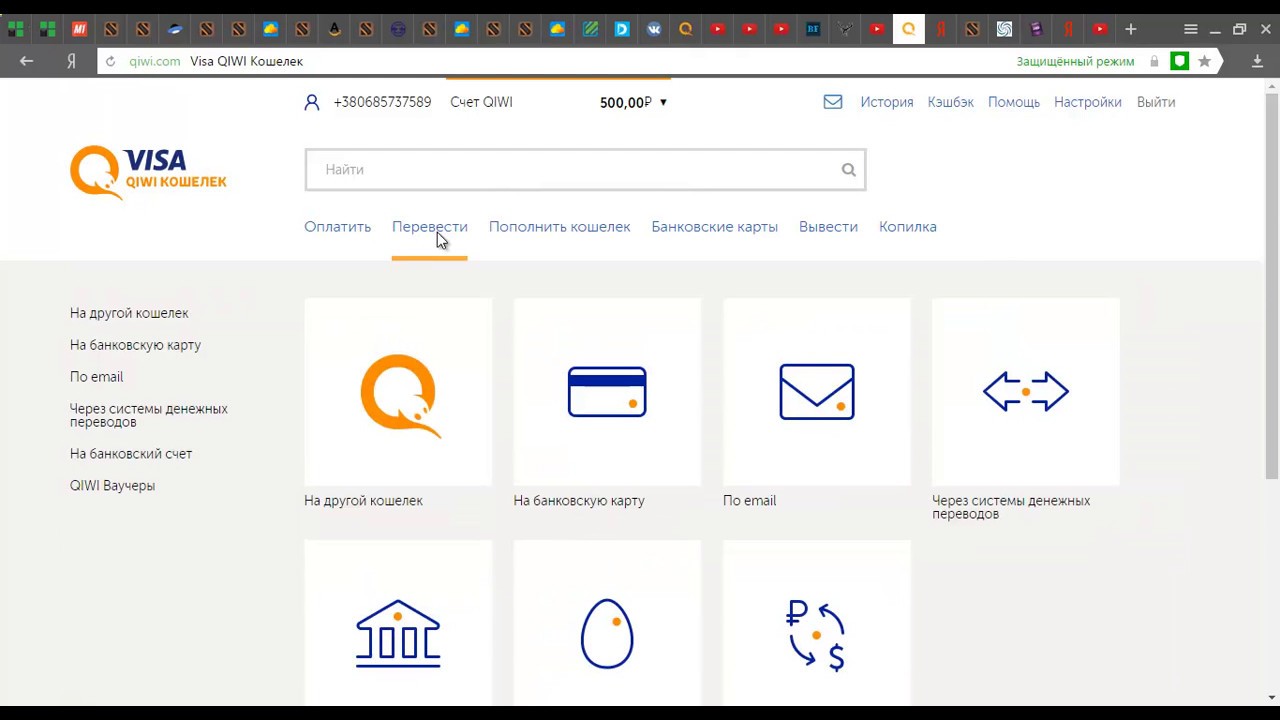Expand the 500,00₽ balance dropdown
This screenshot has height=720, width=1280.
(663, 102)
